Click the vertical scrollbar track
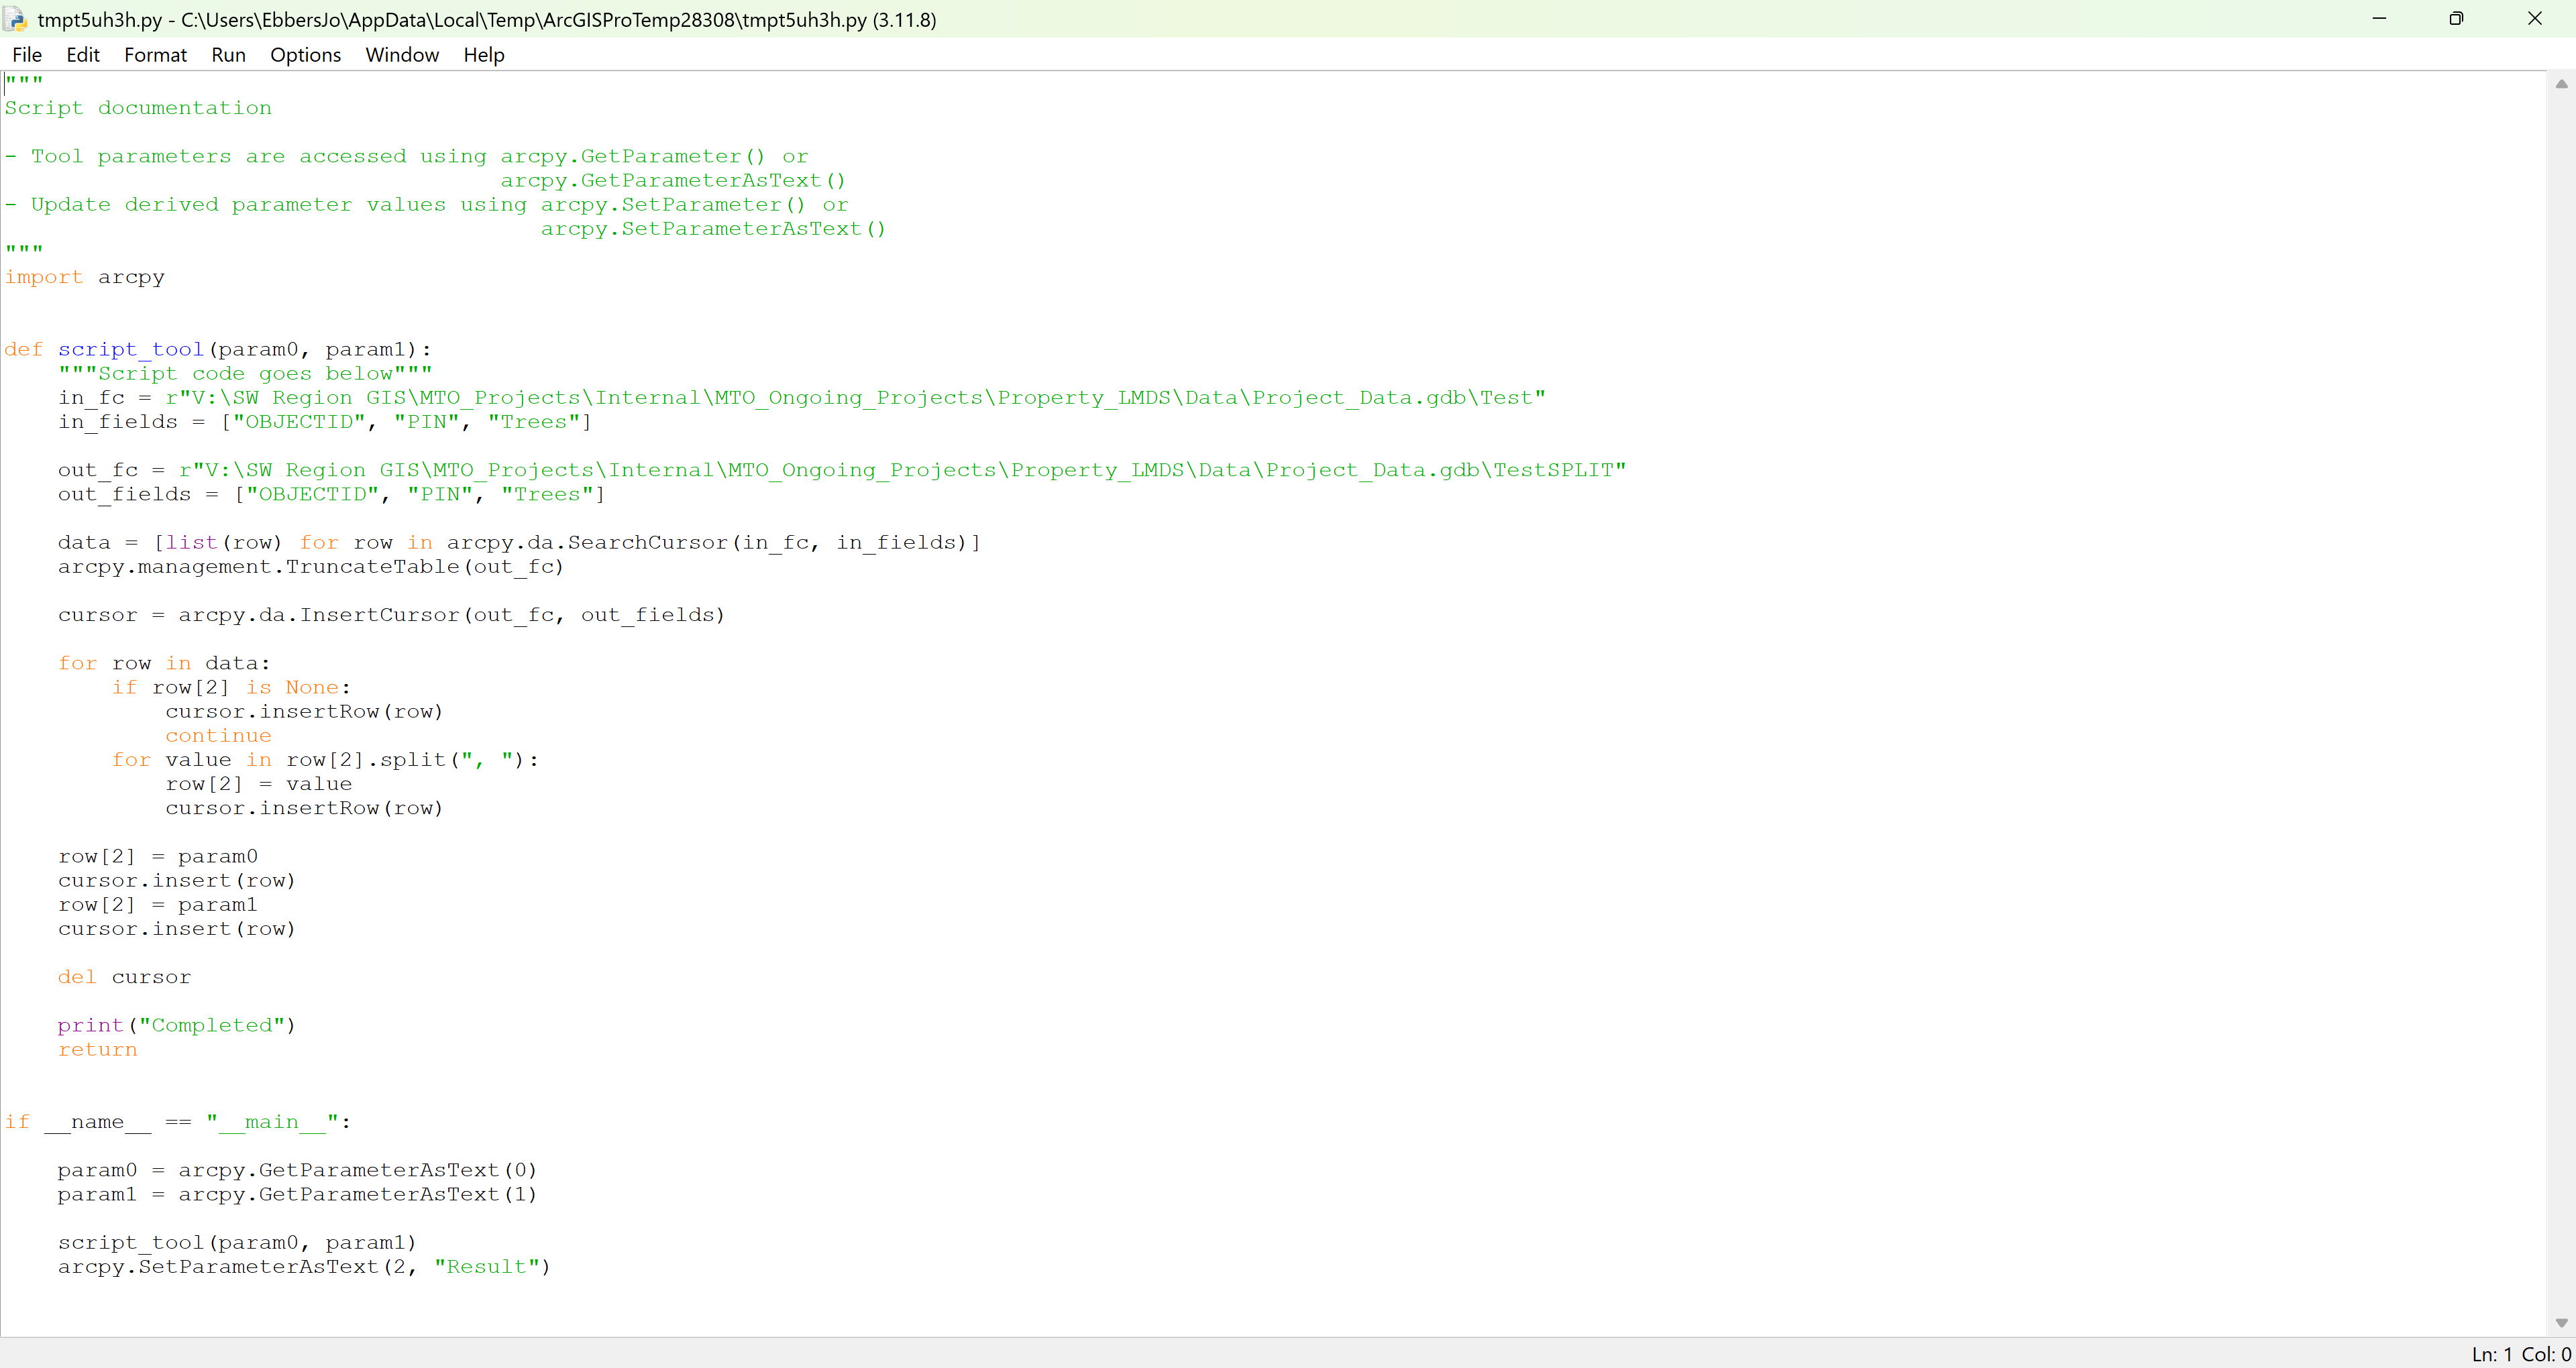Screen dimensions: 2576x1368 2562,700
